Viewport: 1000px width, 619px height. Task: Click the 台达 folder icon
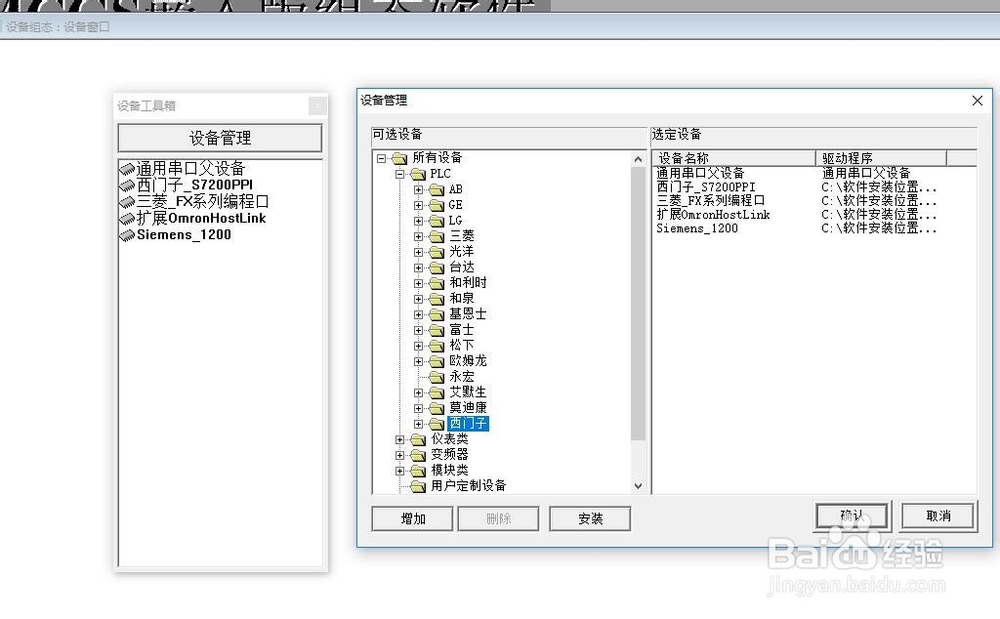click(437, 268)
